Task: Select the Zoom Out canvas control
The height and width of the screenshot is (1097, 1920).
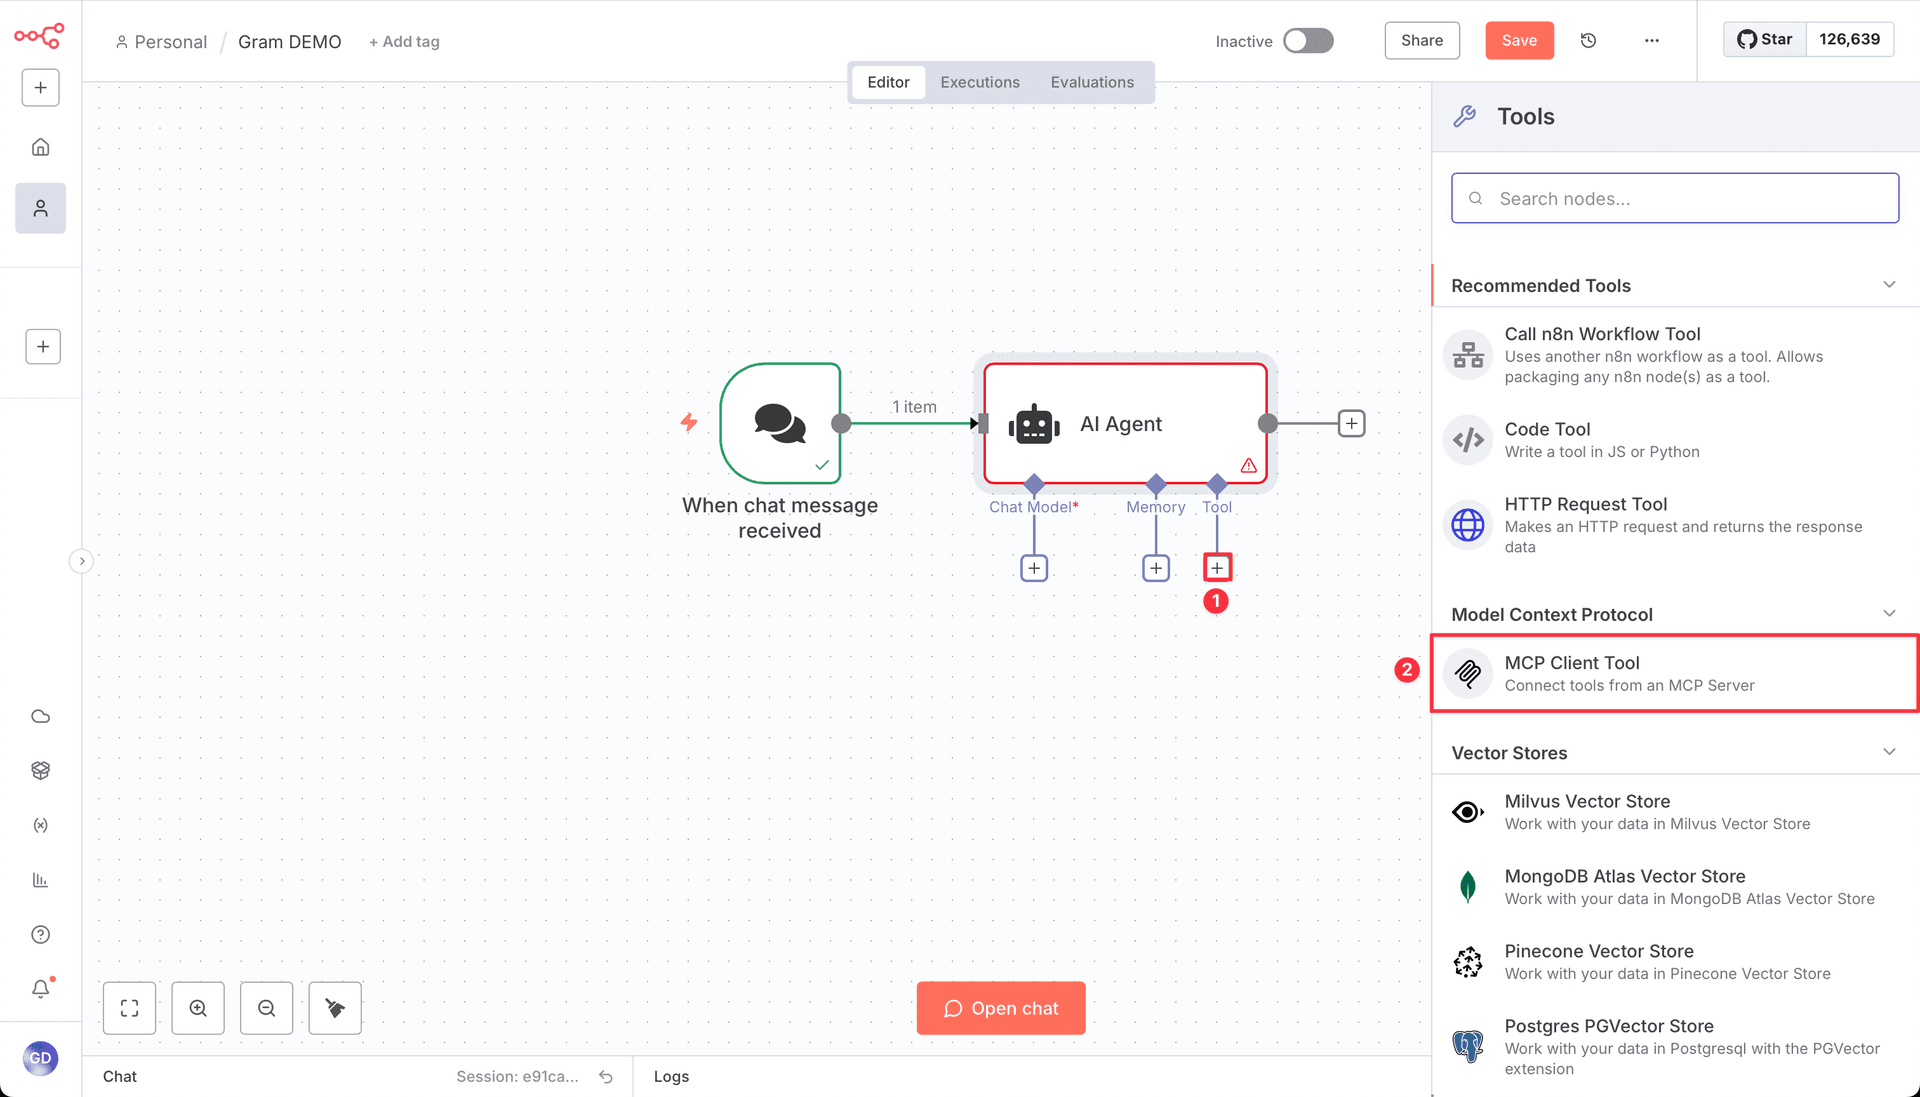Action: point(266,1008)
